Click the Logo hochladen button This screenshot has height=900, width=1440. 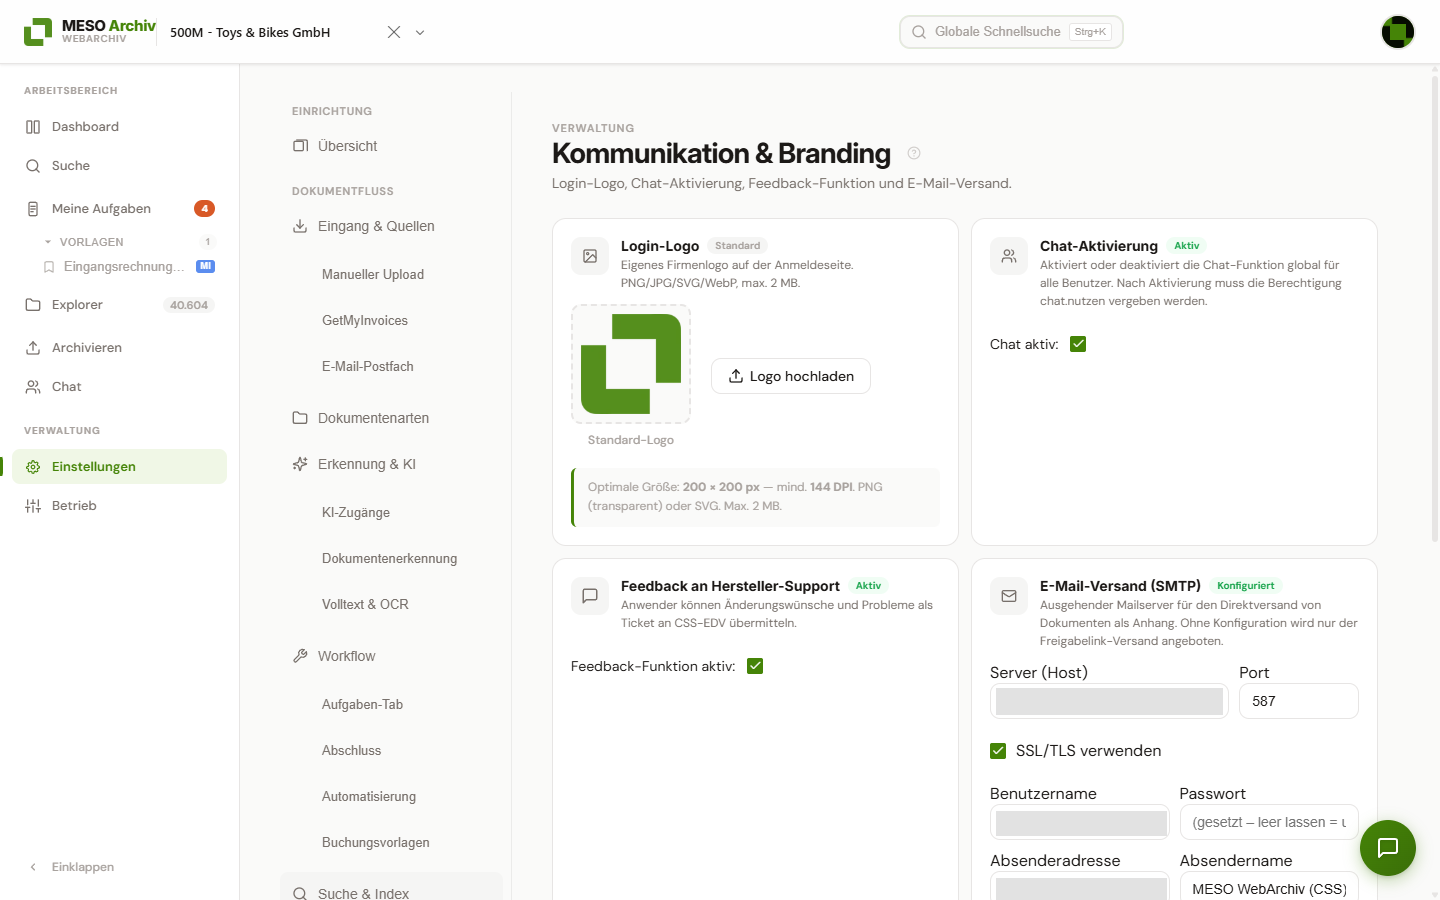[791, 376]
